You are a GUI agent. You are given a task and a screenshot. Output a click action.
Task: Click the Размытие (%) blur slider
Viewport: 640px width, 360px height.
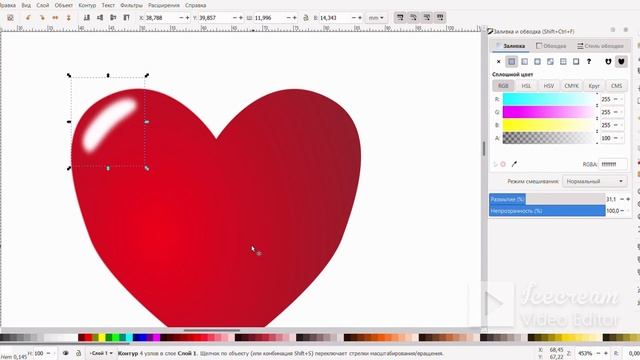click(547, 199)
